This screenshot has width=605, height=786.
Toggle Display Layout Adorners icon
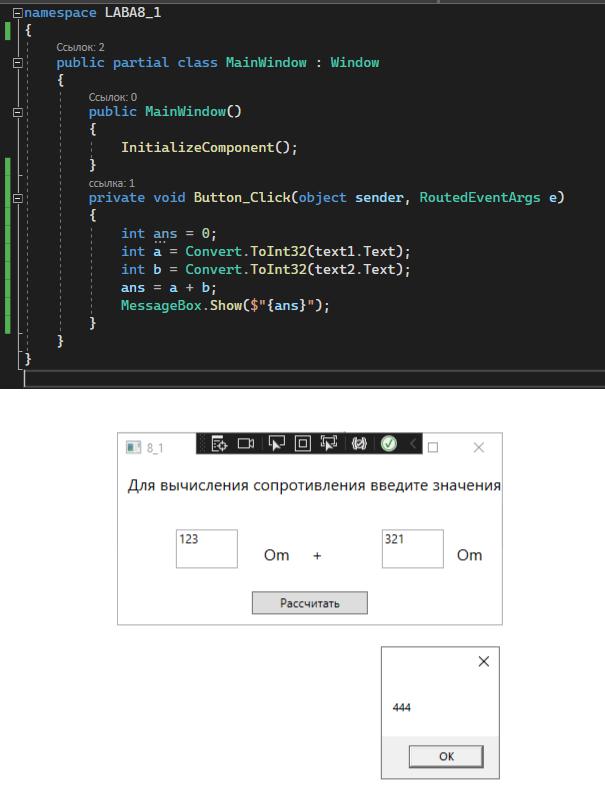pos(303,444)
